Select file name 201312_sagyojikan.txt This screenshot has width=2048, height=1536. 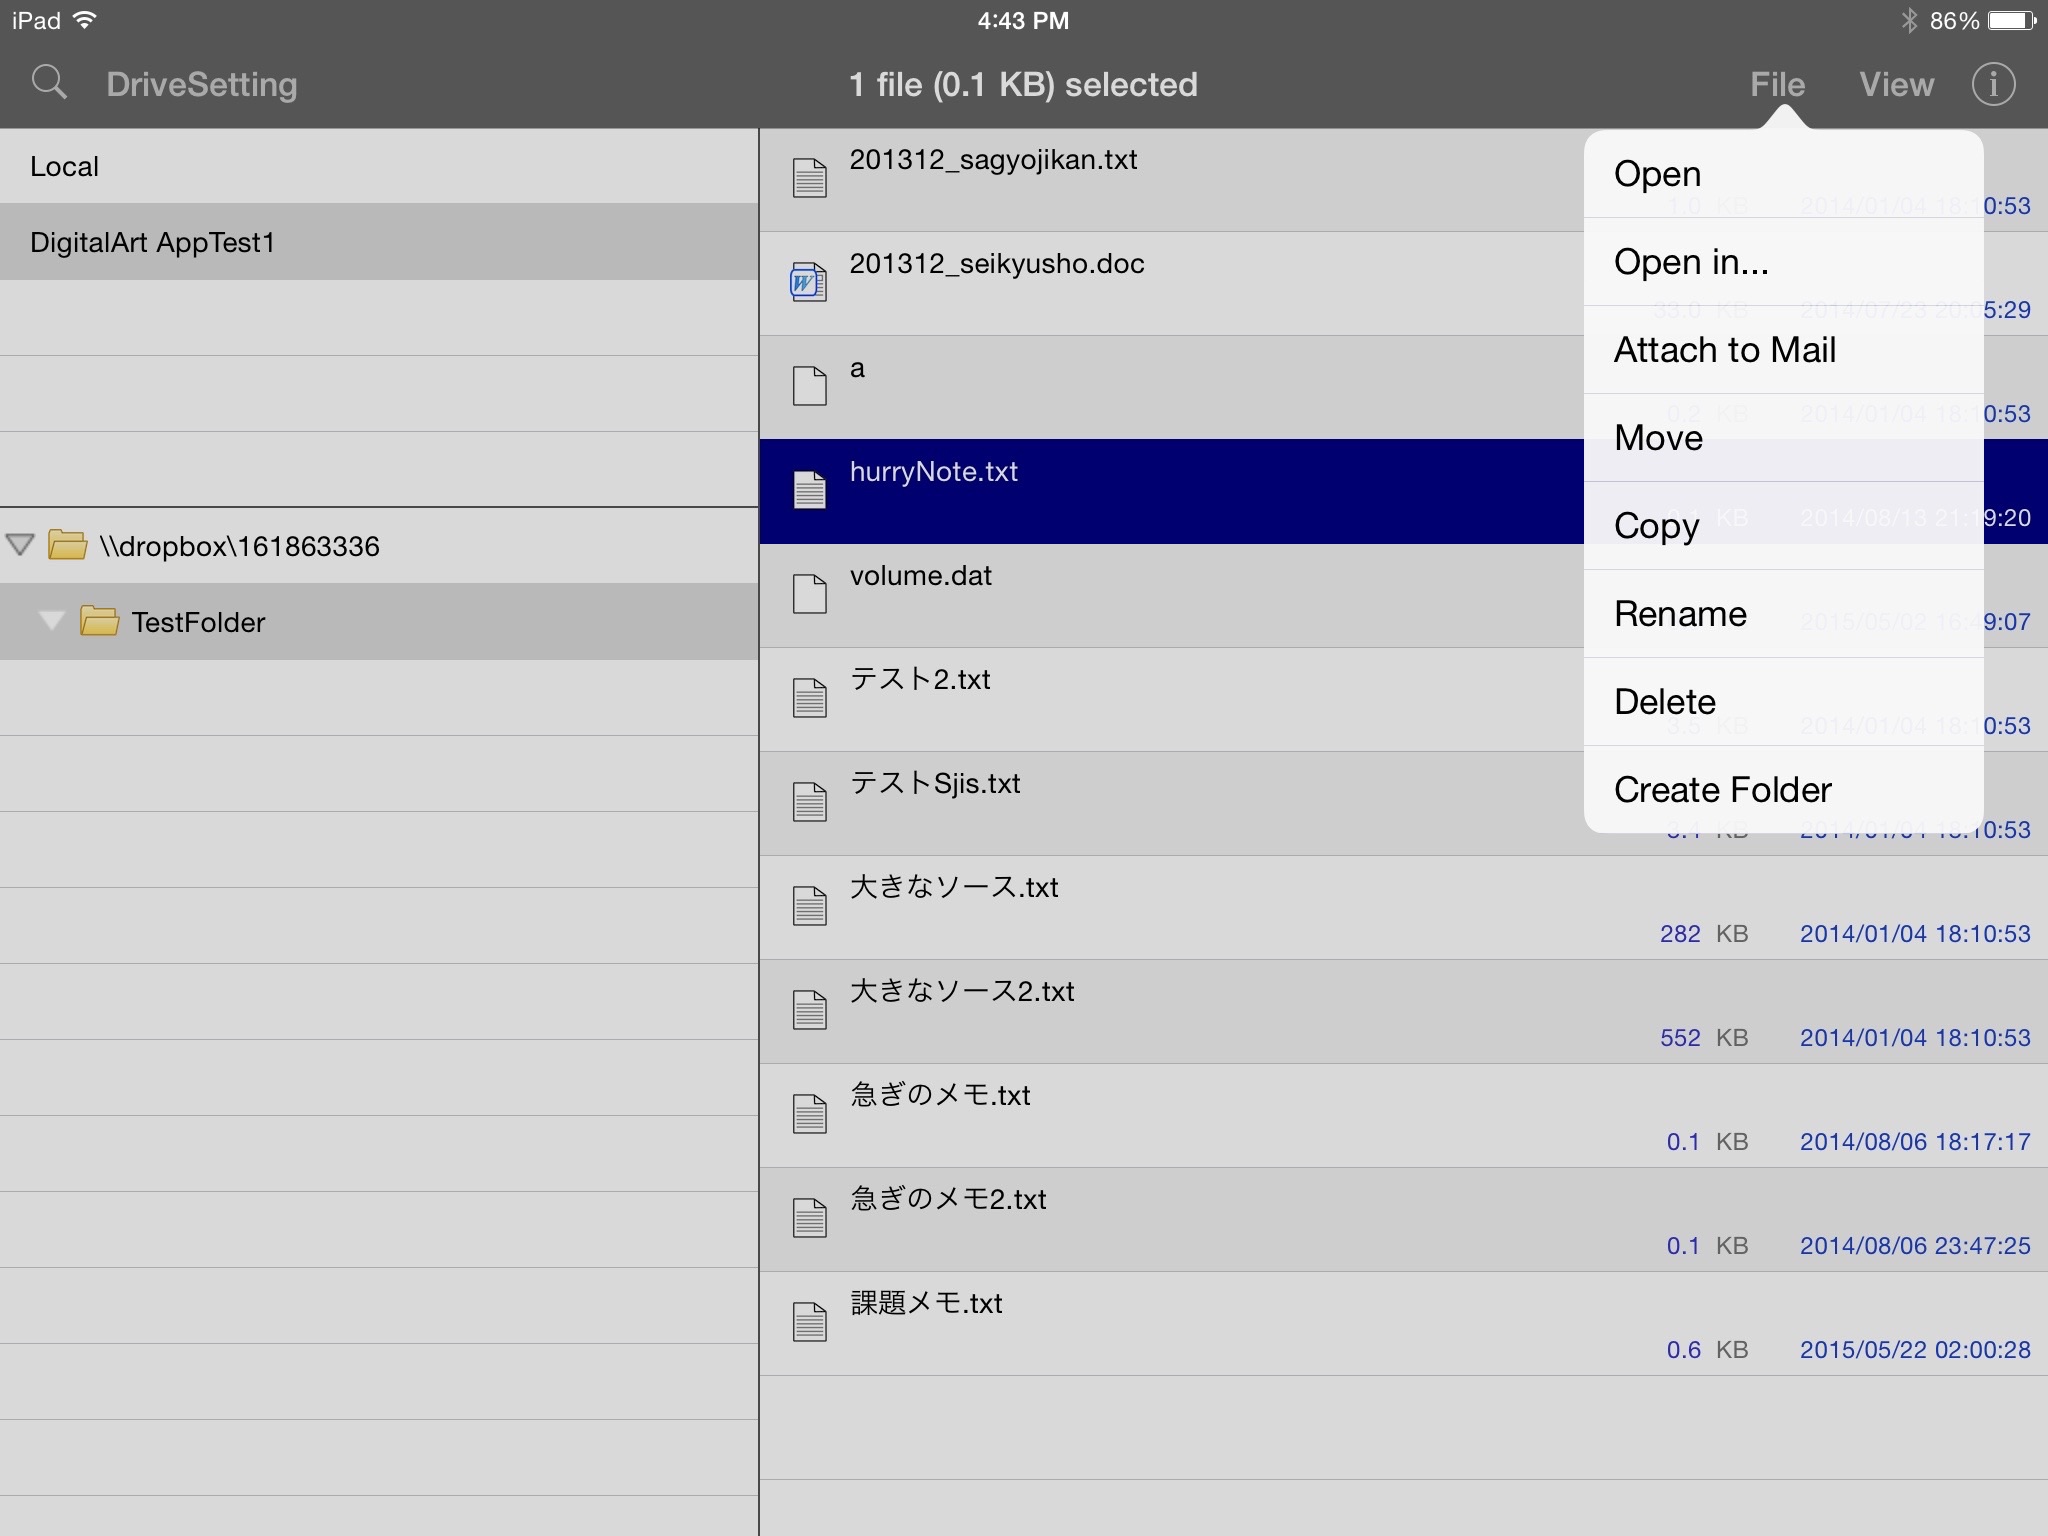click(x=993, y=160)
